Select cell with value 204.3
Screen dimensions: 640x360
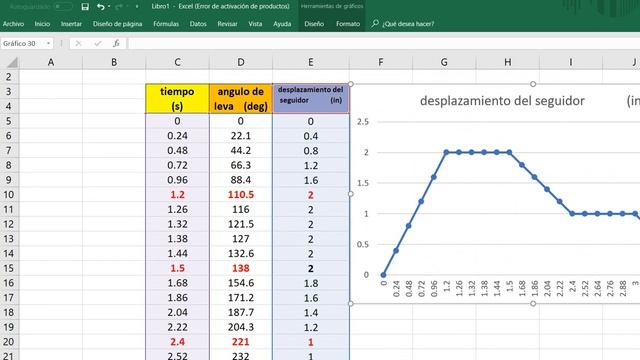coord(241,327)
